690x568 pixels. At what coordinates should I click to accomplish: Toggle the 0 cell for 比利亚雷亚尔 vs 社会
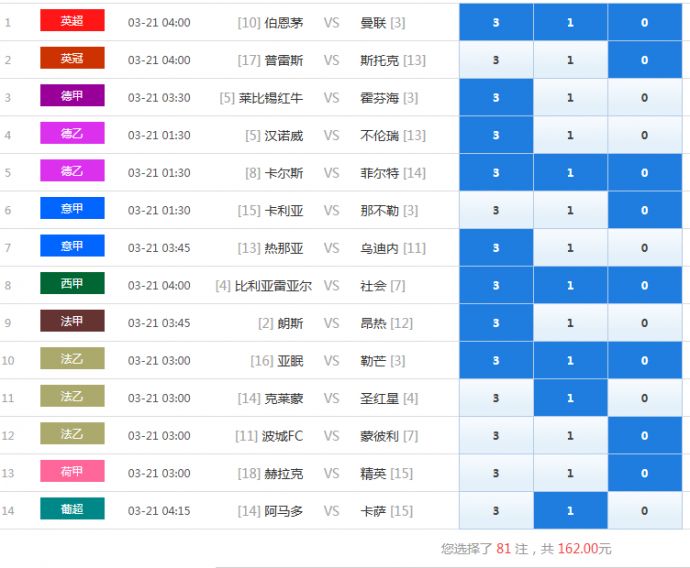[x=644, y=285]
